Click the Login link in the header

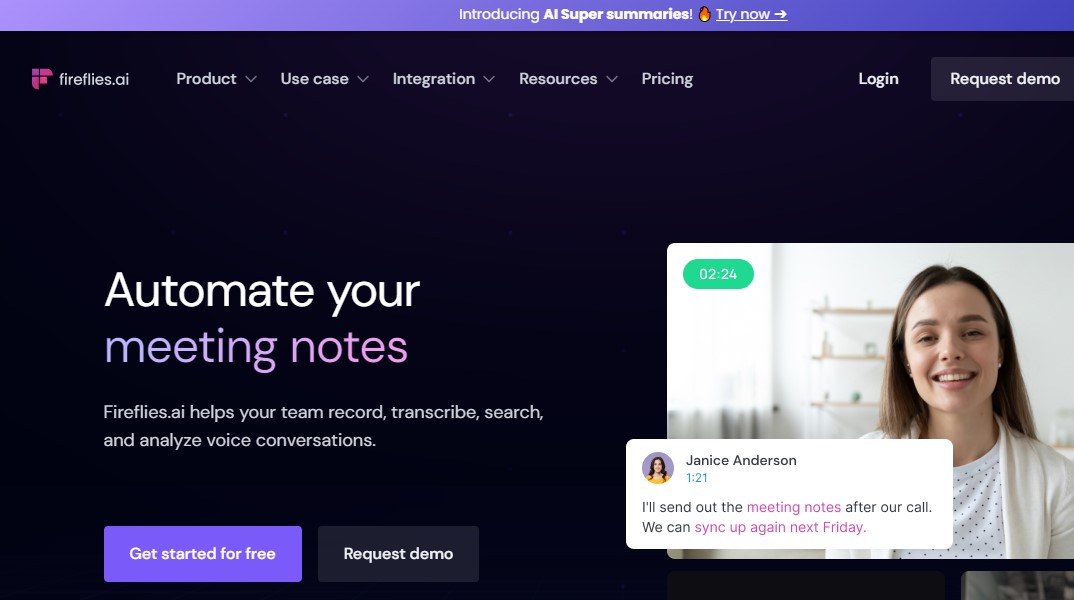(x=878, y=79)
